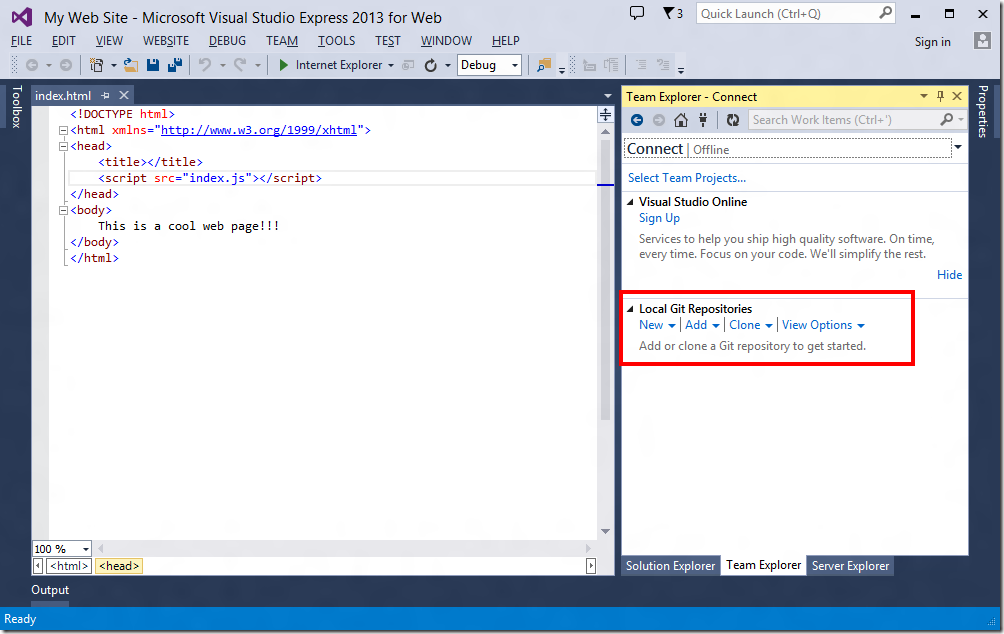1004x634 pixels.
Task: Open the TEAM menu
Action: coord(282,41)
